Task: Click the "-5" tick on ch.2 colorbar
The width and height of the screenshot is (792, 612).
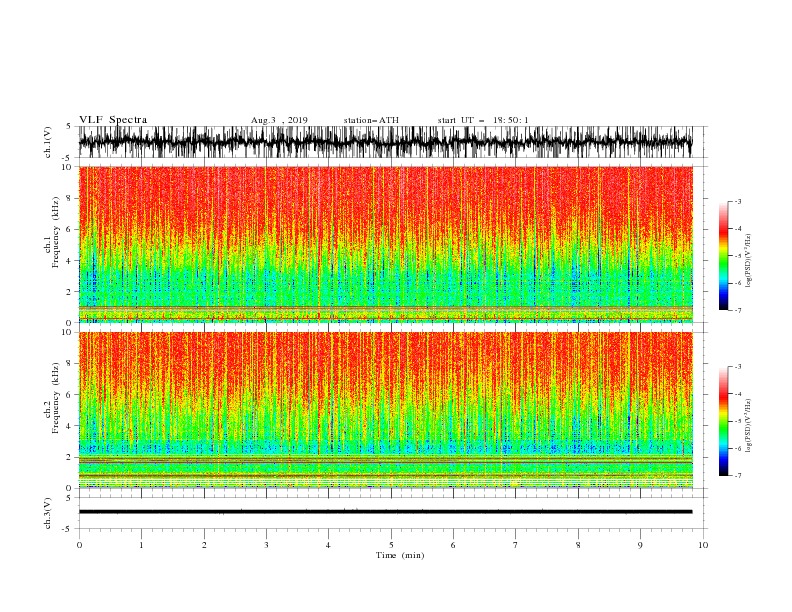Action: [x=737, y=421]
